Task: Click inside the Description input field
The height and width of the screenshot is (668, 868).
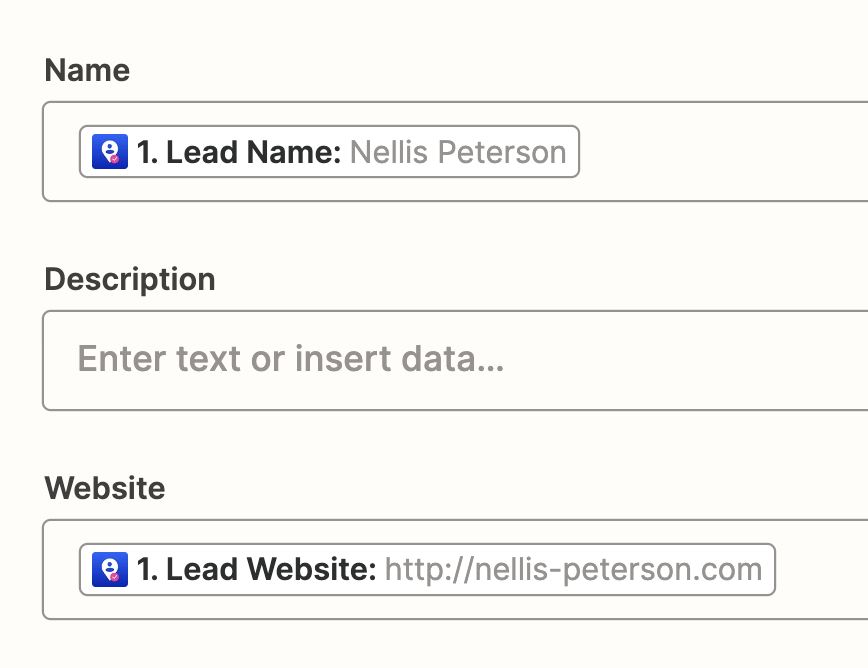Action: coord(455,360)
